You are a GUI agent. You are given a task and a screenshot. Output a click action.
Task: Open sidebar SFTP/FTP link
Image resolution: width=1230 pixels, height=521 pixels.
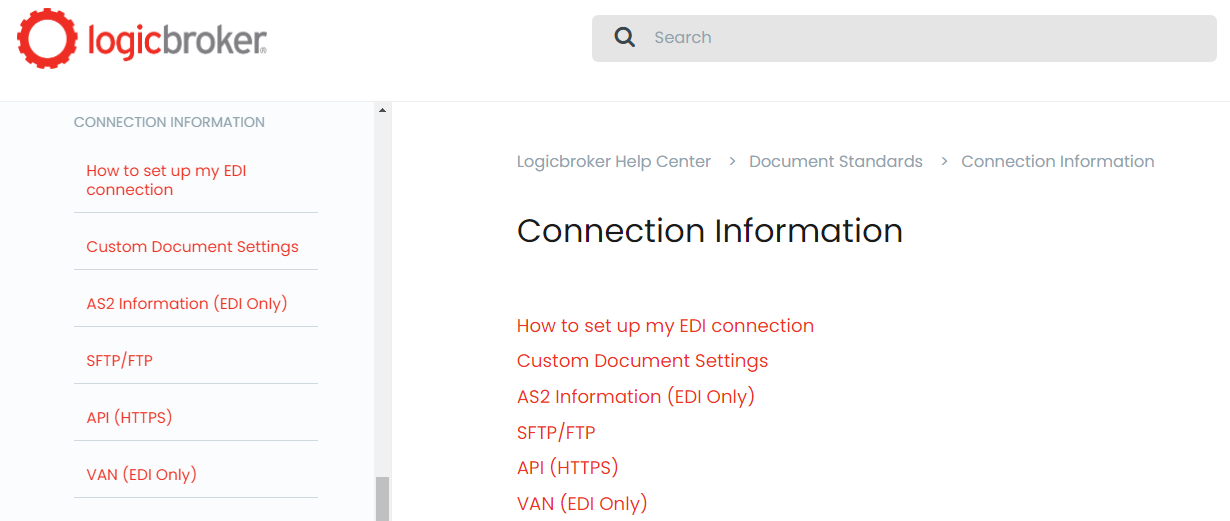click(119, 361)
